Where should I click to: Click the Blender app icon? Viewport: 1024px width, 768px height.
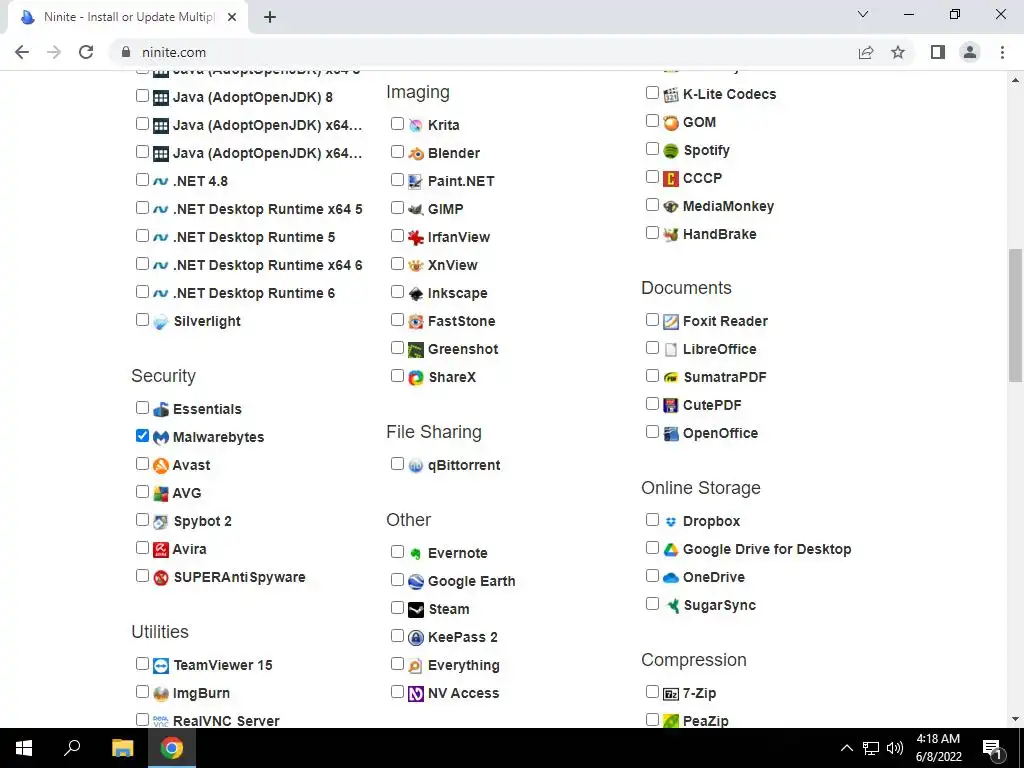pos(416,153)
